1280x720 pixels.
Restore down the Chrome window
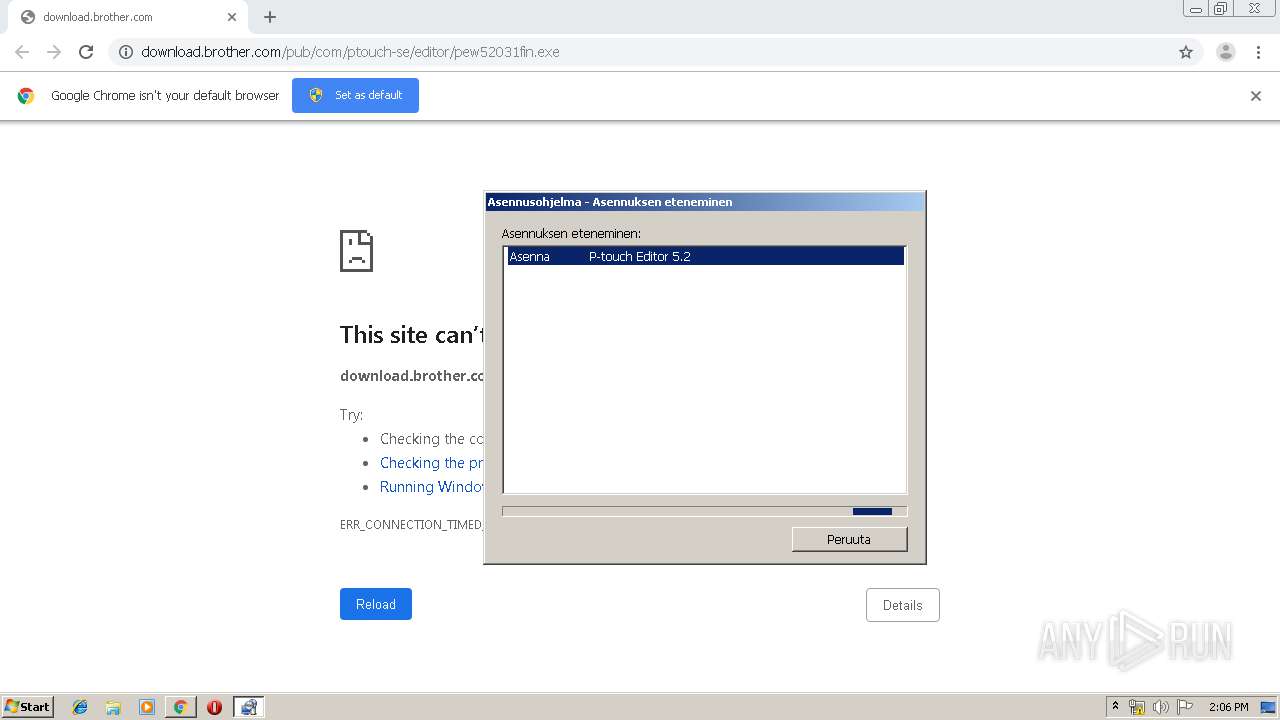tap(1221, 9)
